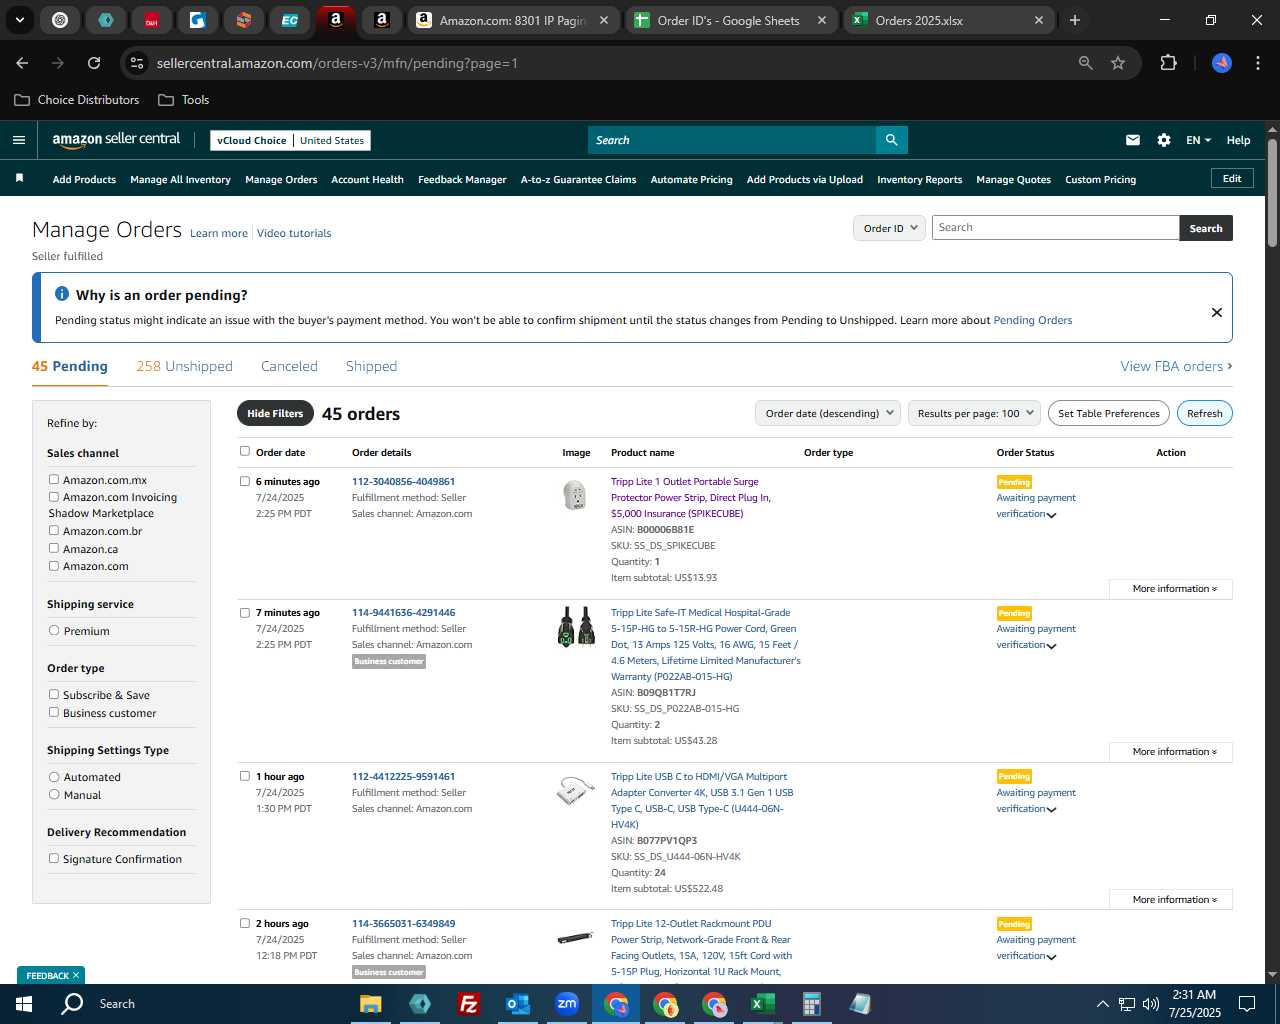Image resolution: width=1280 pixels, height=1024 pixels.
Task: Open the EN language dropdown
Action: pyautogui.click(x=1198, y=140)
